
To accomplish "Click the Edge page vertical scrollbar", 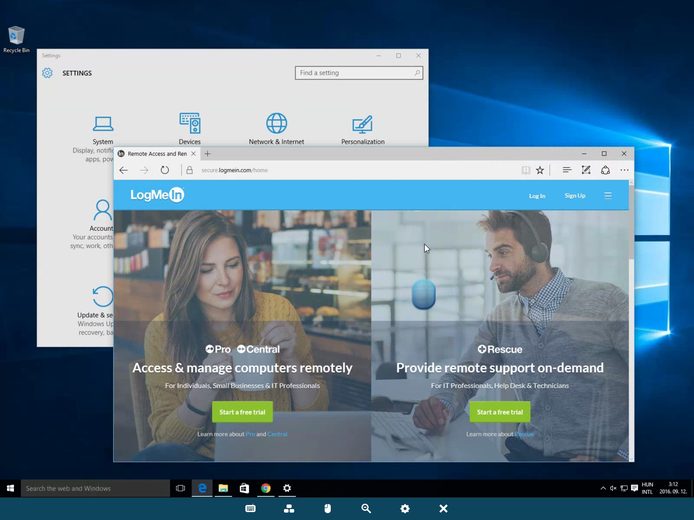I will click(x=631, y=320).
